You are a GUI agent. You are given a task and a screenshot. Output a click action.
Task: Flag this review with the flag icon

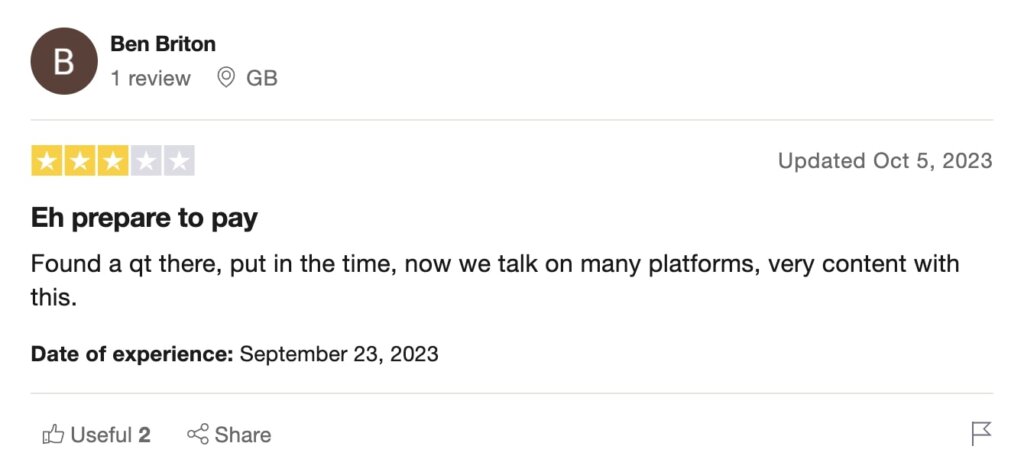coord(981,433)
